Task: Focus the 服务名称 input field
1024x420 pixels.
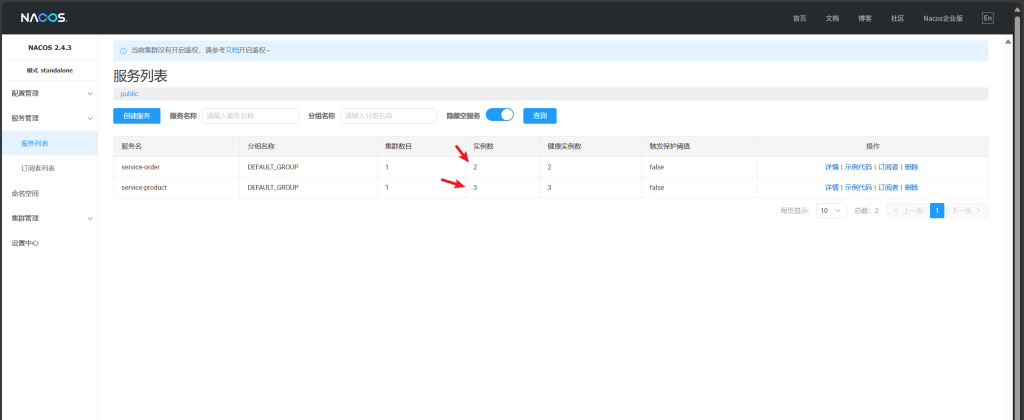Action: click(x=250, y=116)
